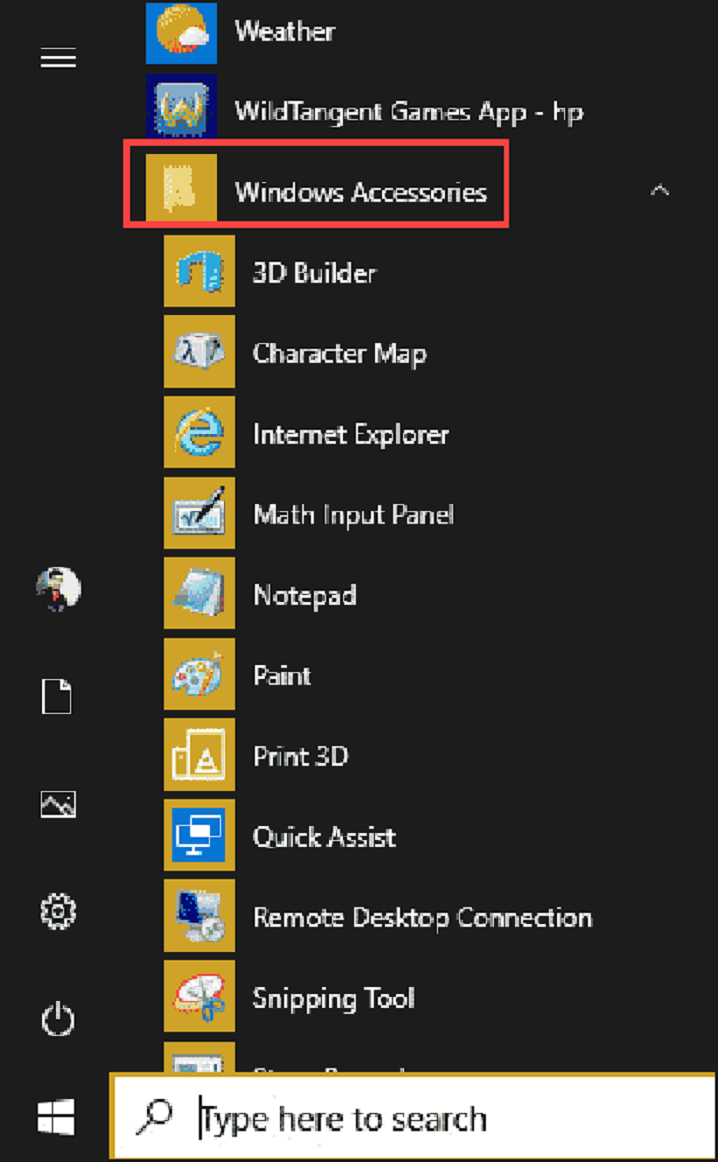718x1162 pixels.
Task: Click the Print 3D icon
Action: click(199, 754)
